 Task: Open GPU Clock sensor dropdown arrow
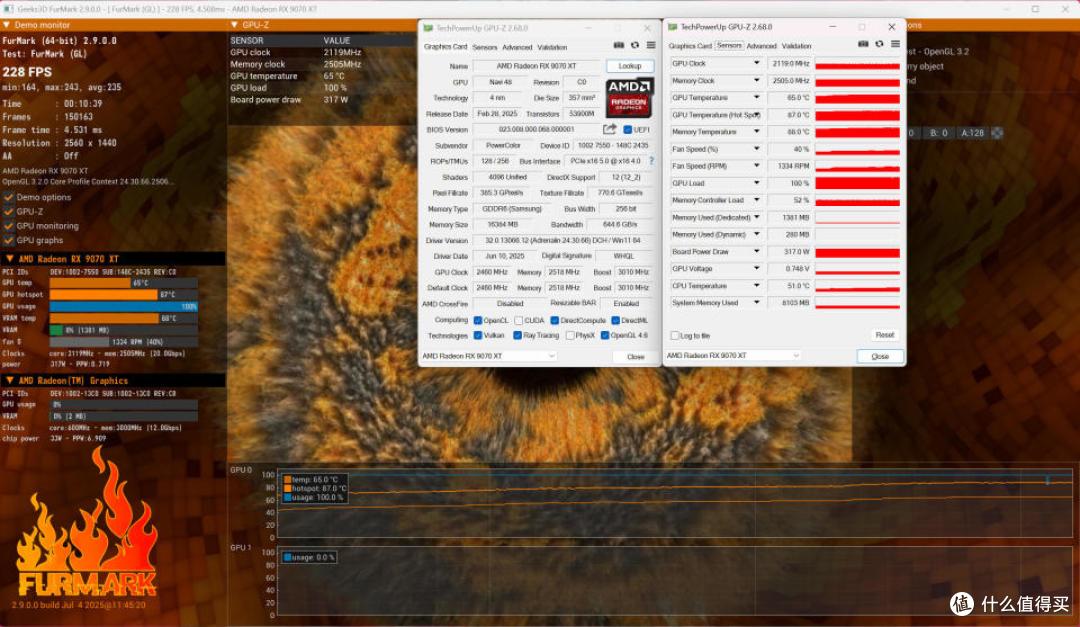[756, 63]
